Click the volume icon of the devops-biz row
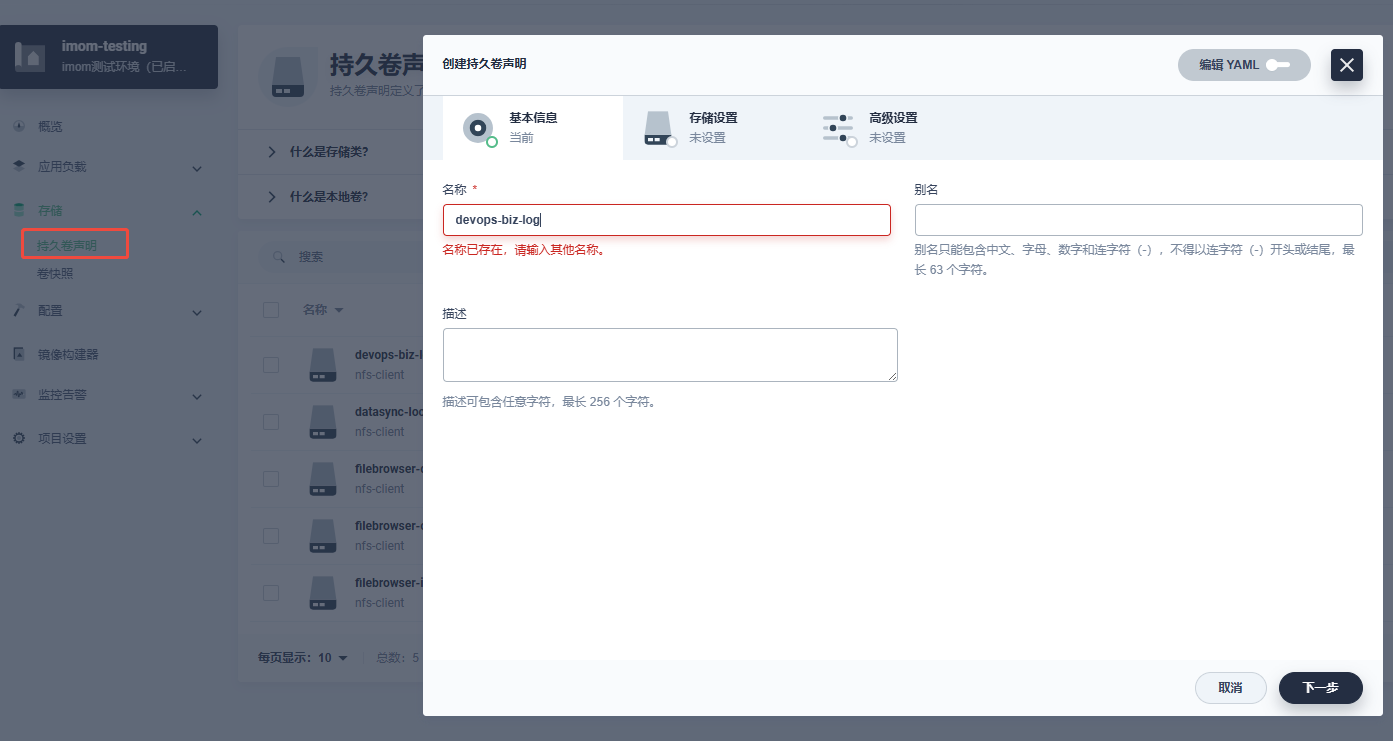 pos(322,365)
